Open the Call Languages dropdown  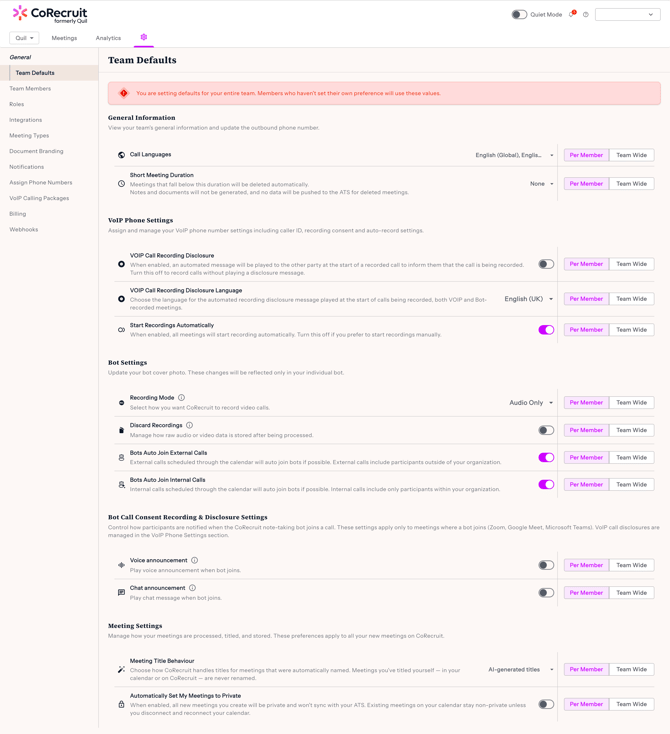click(x=514, y=155)
